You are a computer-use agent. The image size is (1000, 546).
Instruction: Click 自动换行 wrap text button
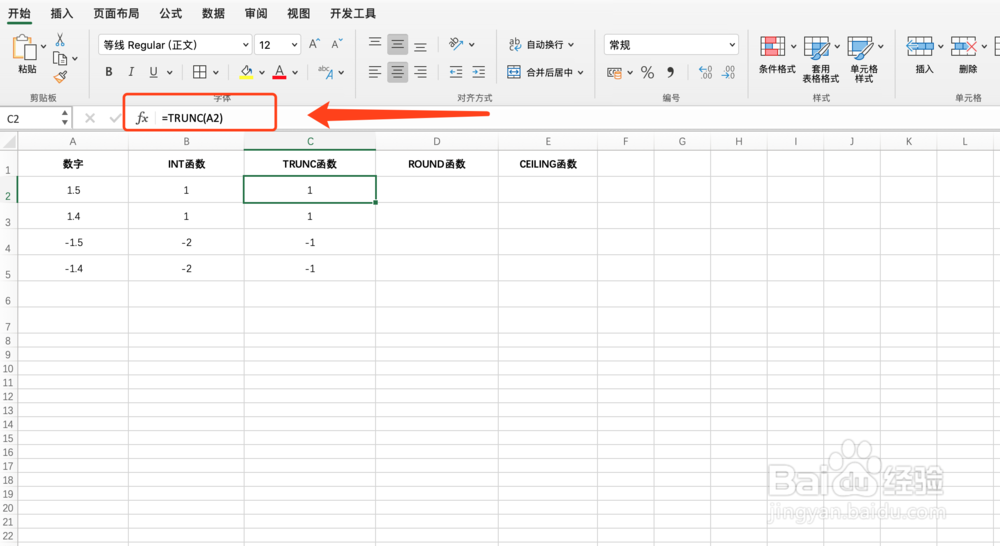coord(541,45)
